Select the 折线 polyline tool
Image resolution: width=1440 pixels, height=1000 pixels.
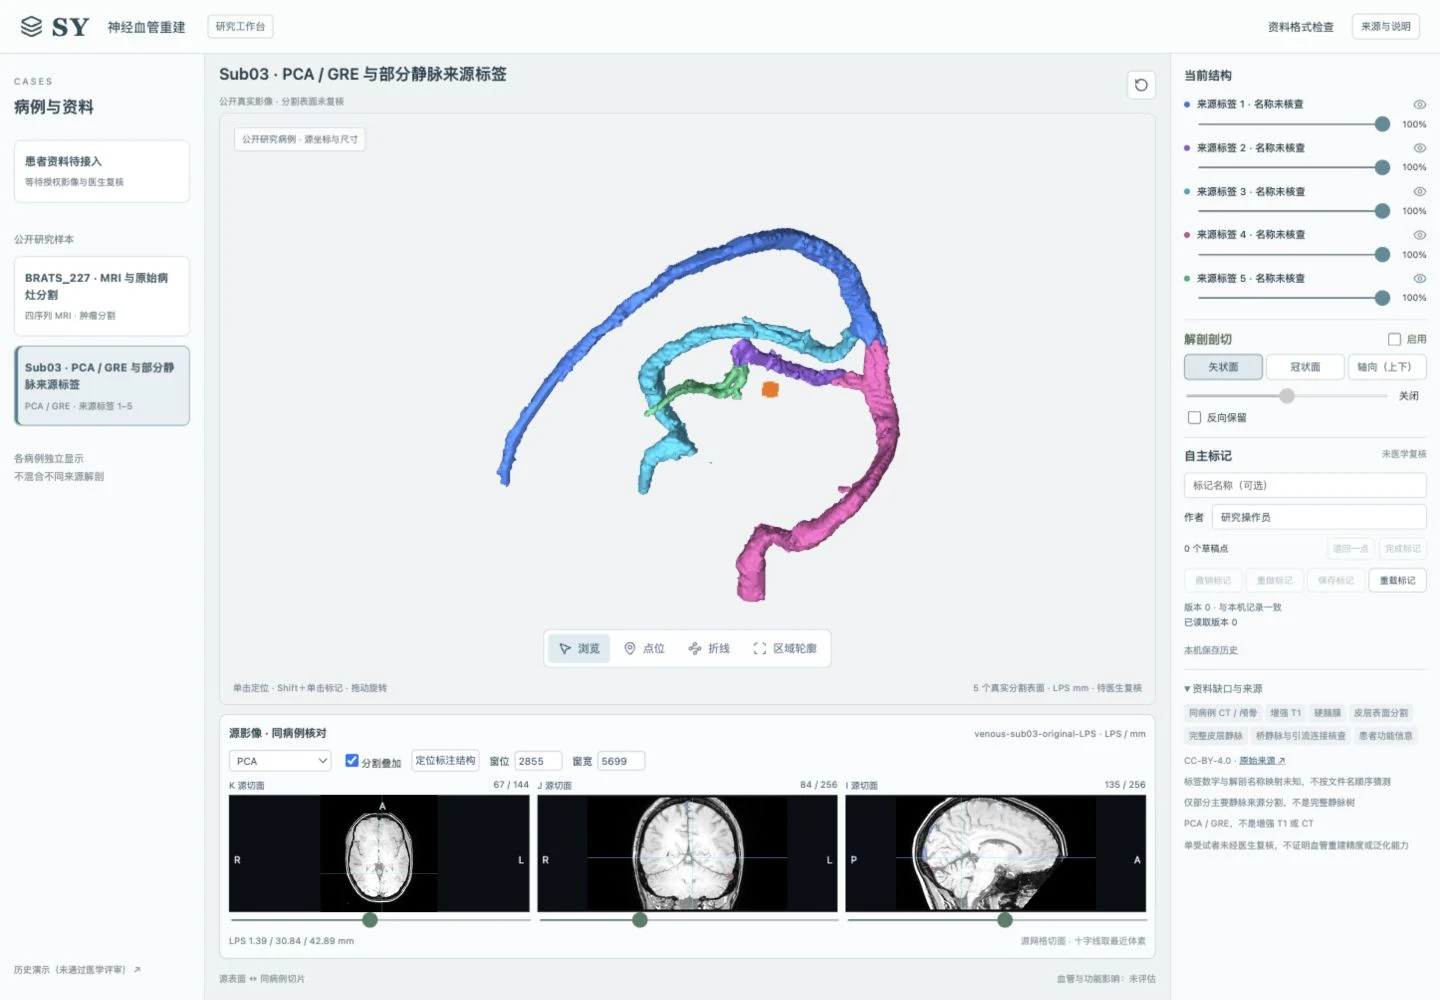pos(709,648)
